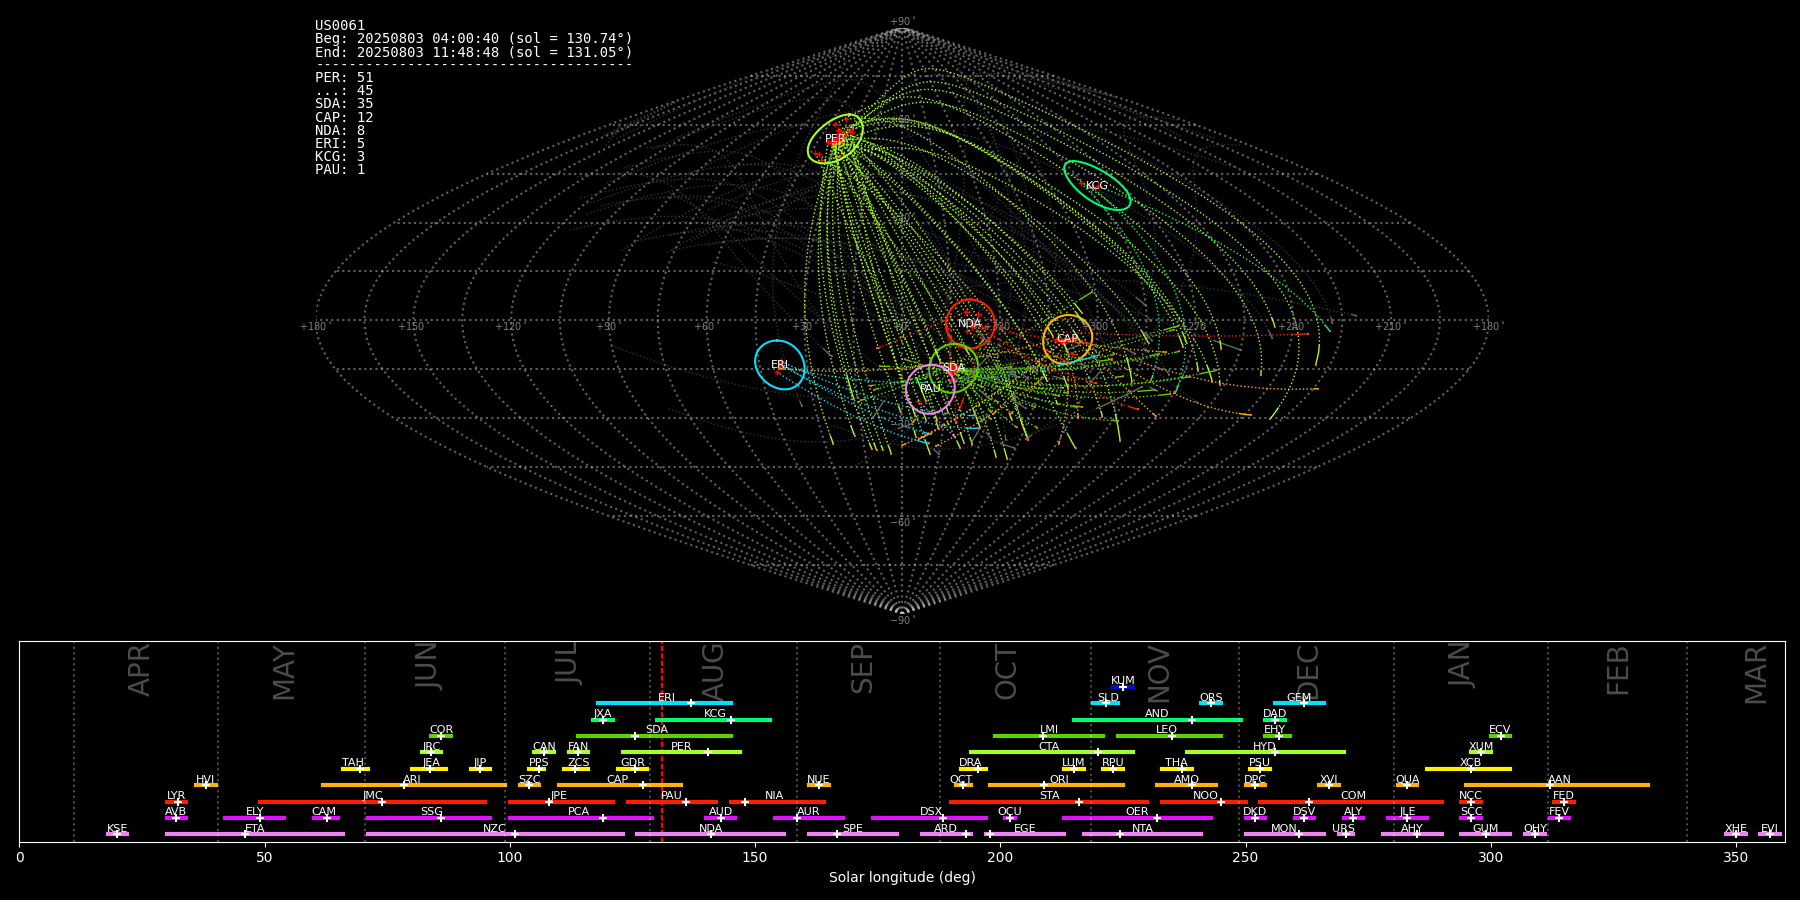
Task: Select the PCA purple activity bar
Action: click(x=580, y=818)
